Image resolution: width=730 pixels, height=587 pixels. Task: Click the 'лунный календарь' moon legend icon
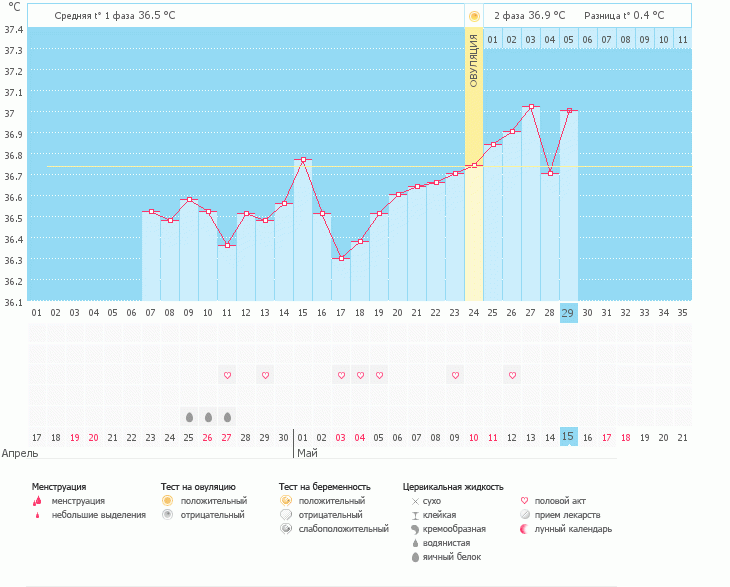(x=524, y=529)
